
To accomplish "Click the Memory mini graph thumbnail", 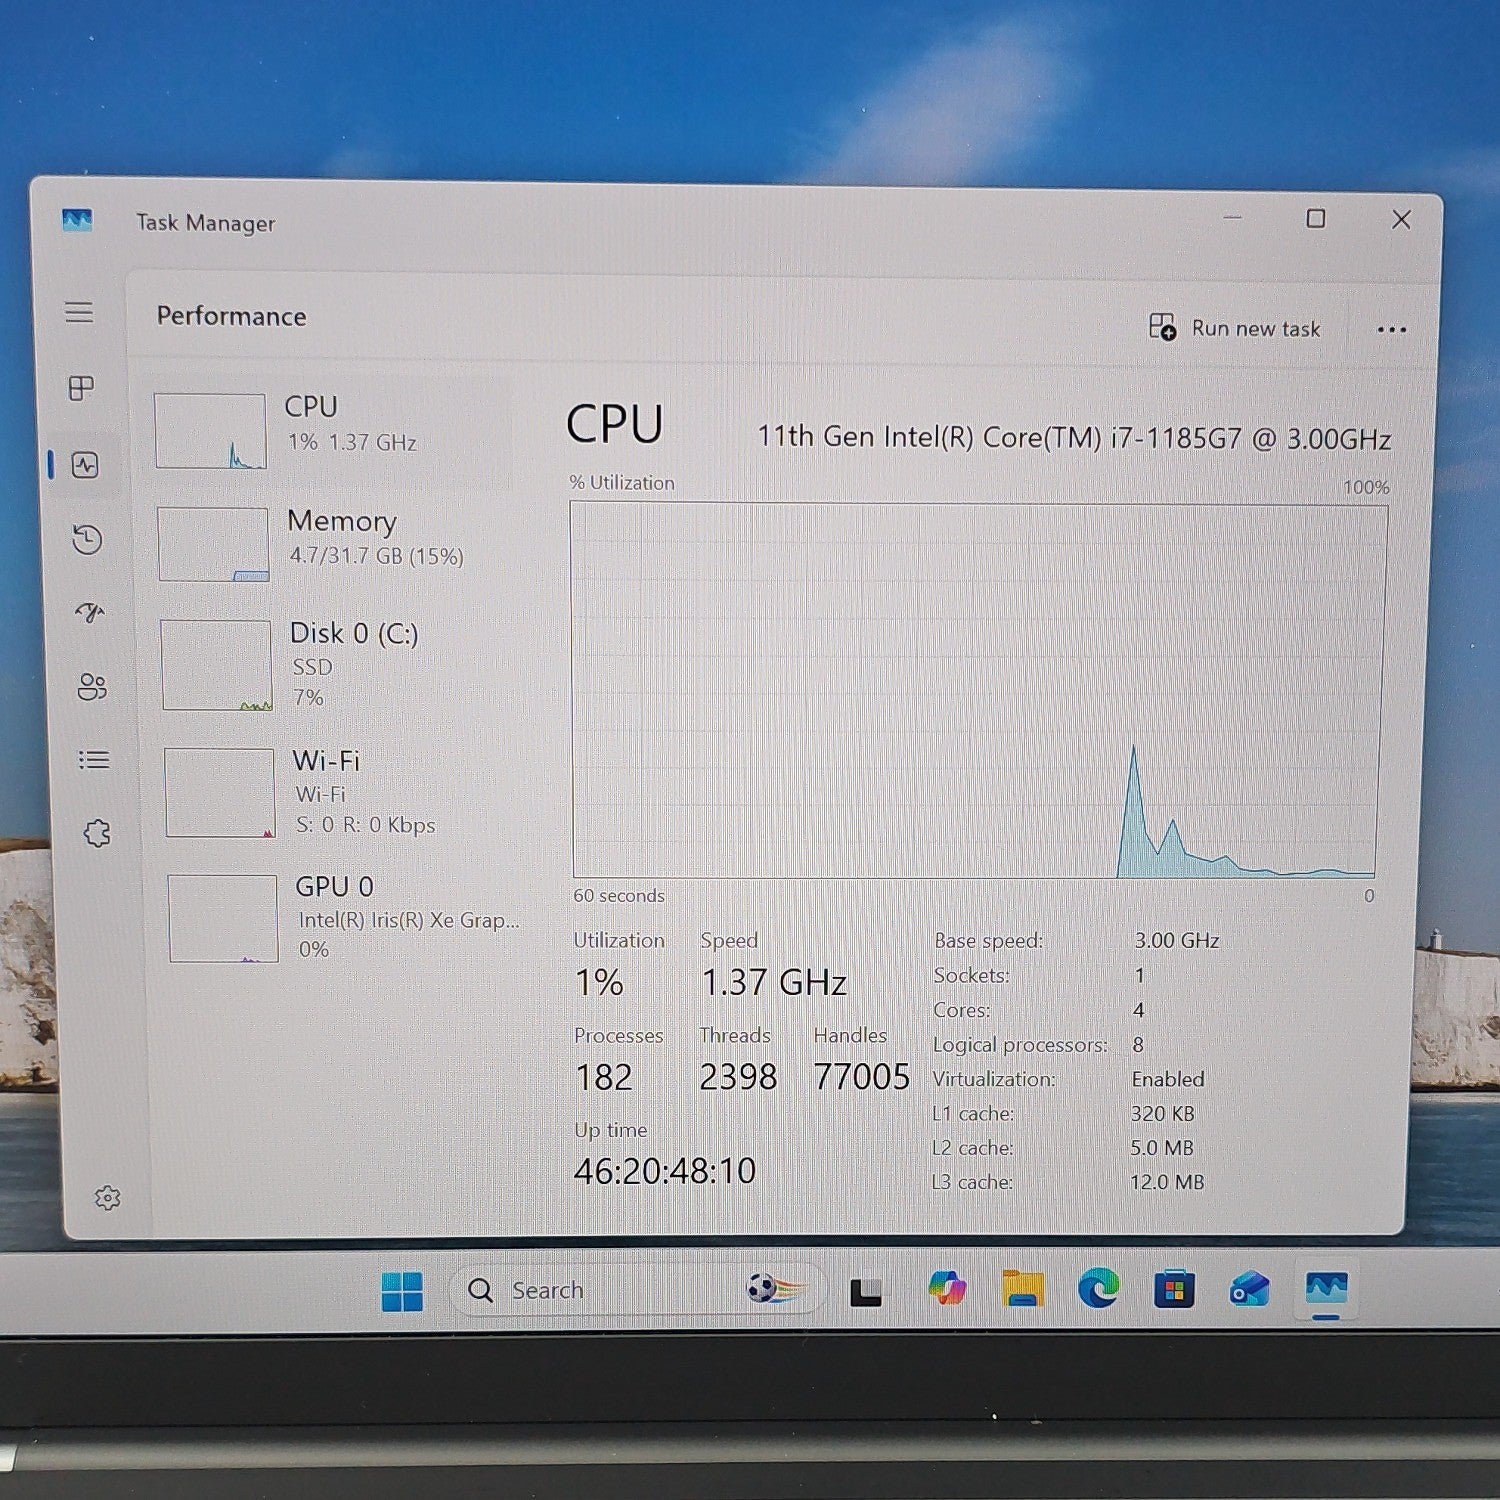I will point(213,544).
